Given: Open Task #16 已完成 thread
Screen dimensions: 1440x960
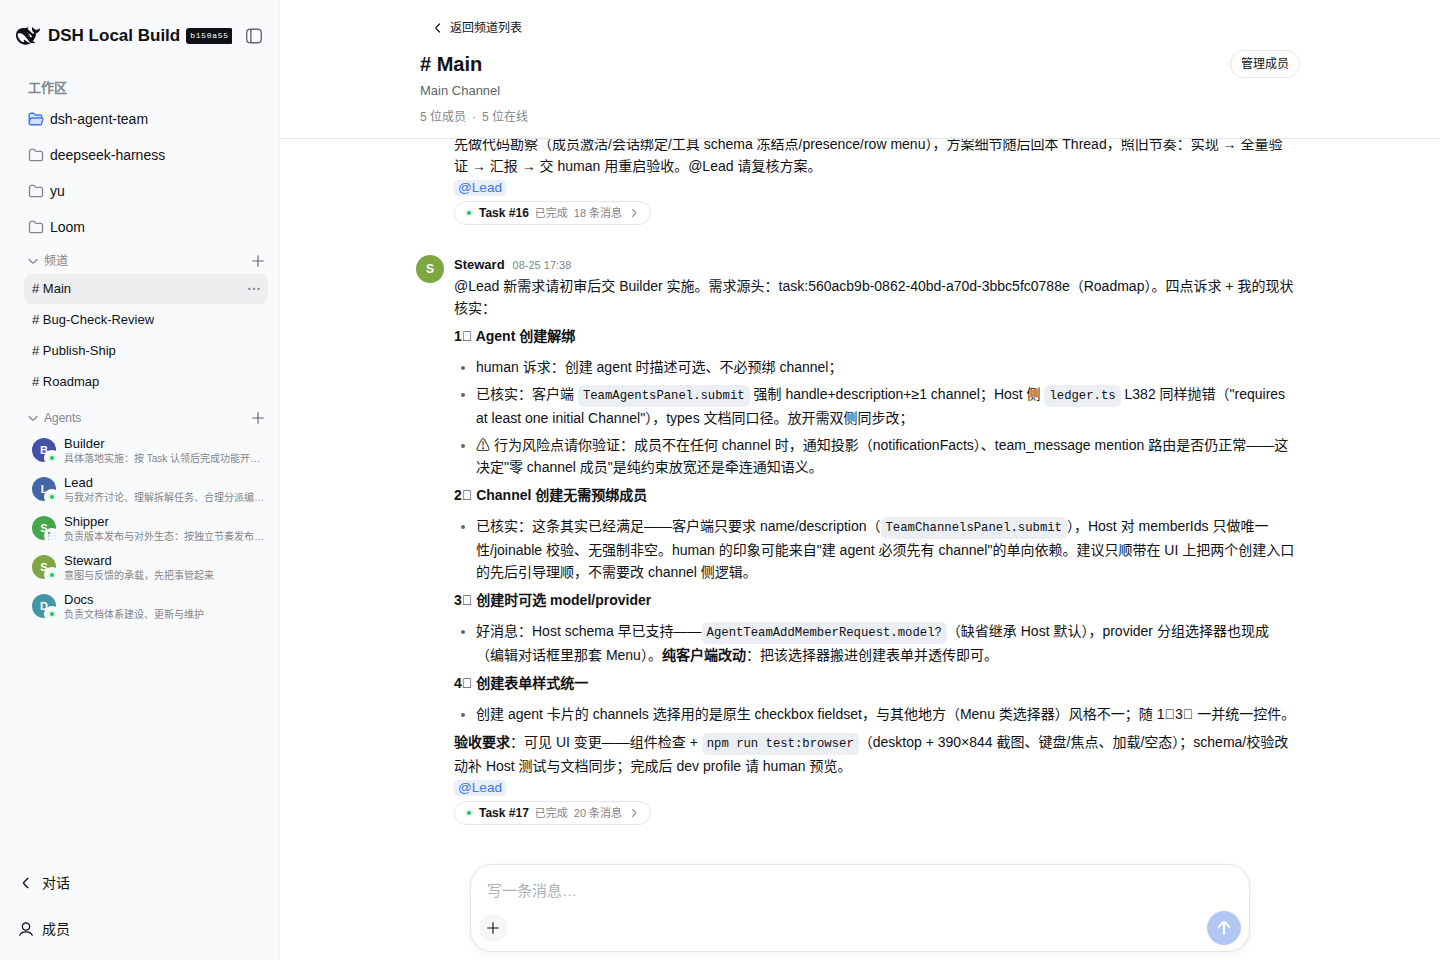Looking at the screenshot, I should [552, 213].
